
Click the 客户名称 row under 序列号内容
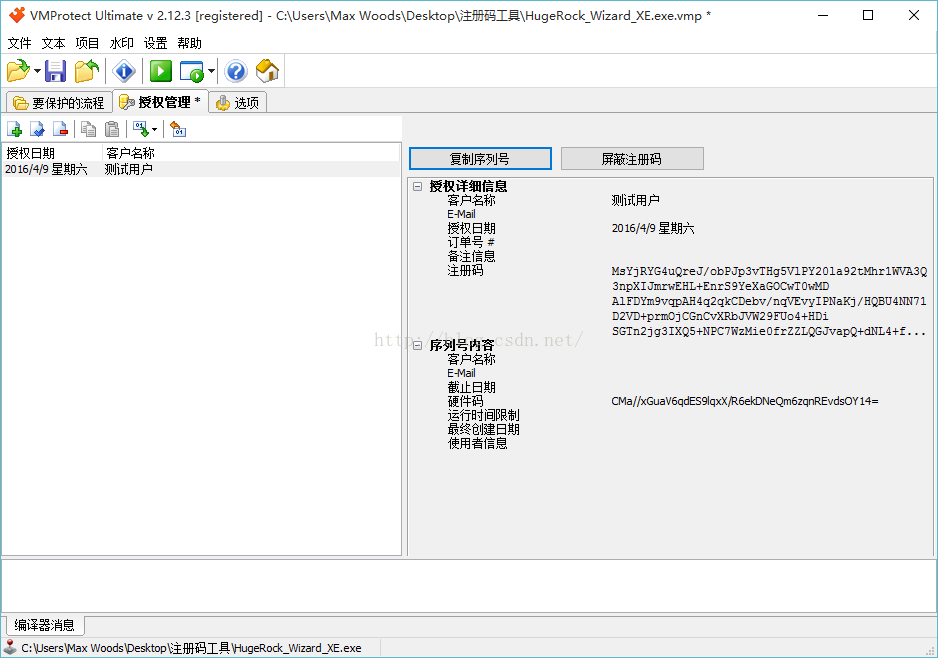670,360
